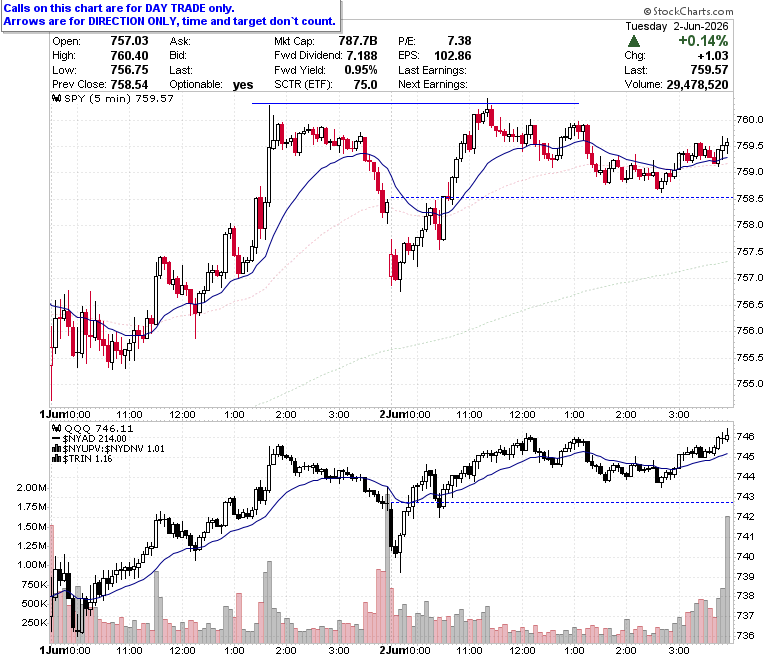The width and height of the screenshot is (780, 659).
Task: Click the solid blue resistance line above 760
Action: pos(415,103)
